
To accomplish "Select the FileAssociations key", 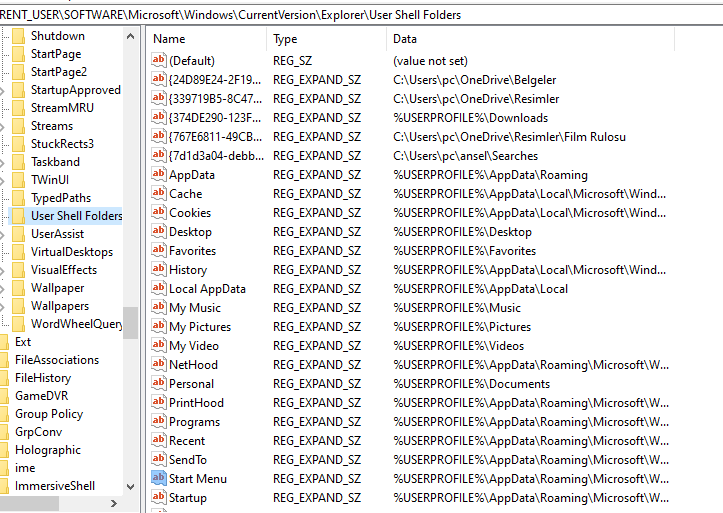I will [x=57, y=360].
